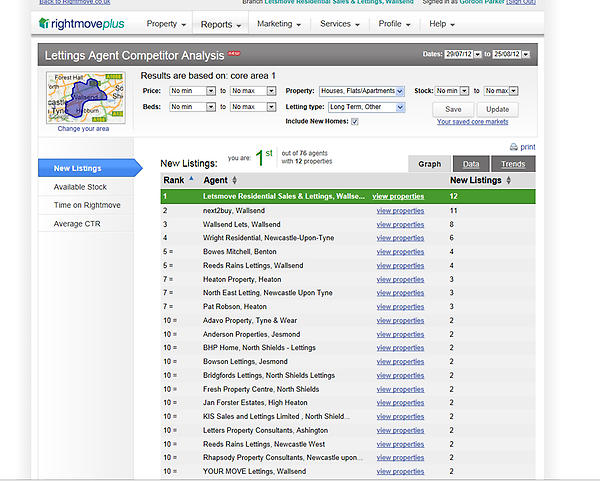The image size is (600, 481).
Task: Select New Listings in sidebar
Action: (90, 168)
